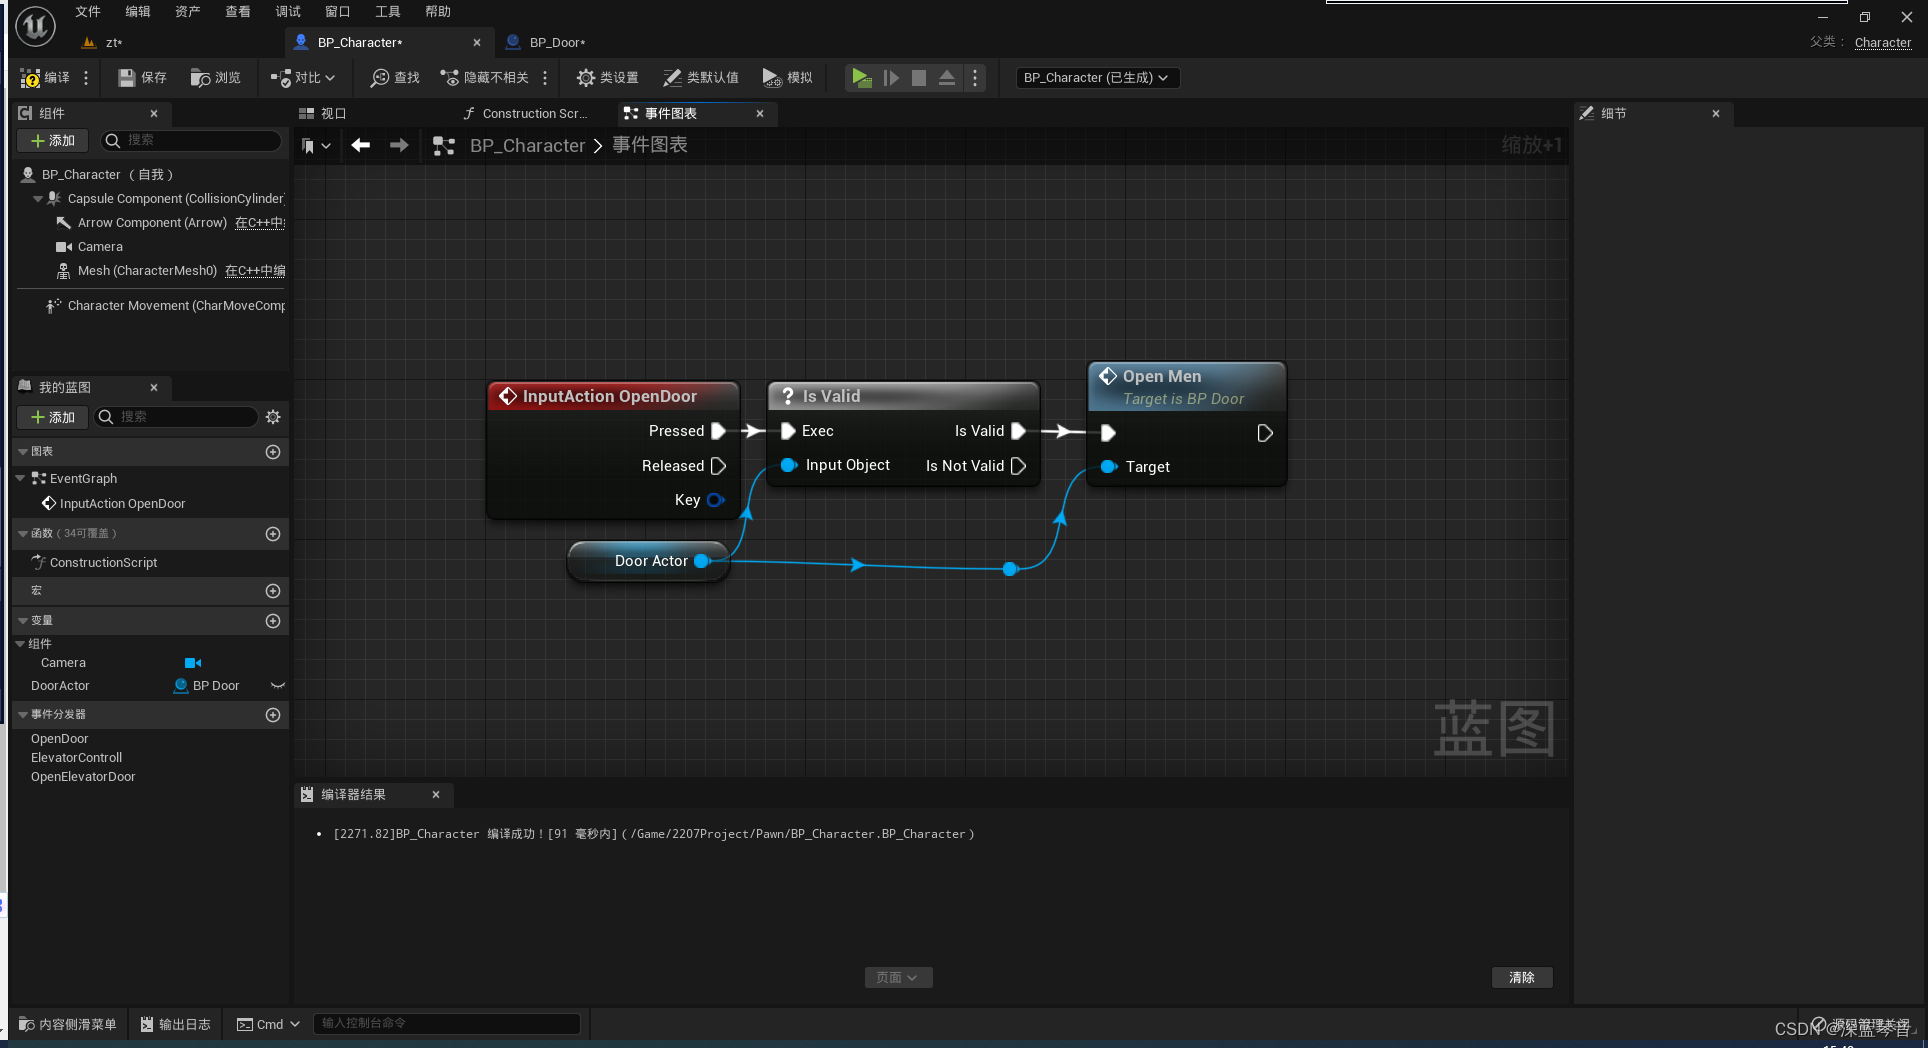
Task: Click the Find toolbar button
Action: 394,77
